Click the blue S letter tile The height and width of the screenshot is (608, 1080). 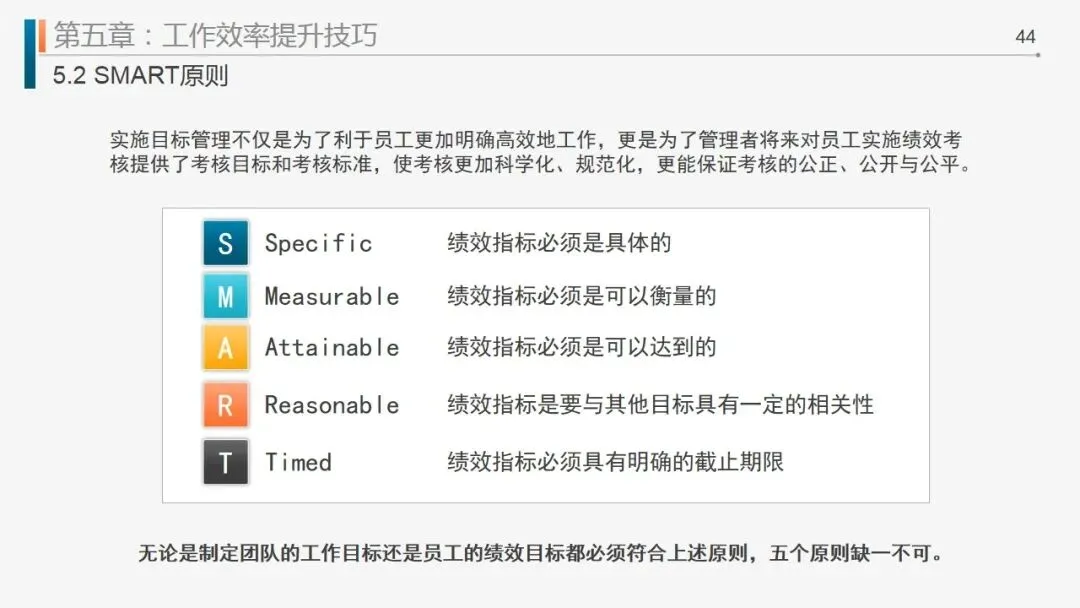click(225, 243)
